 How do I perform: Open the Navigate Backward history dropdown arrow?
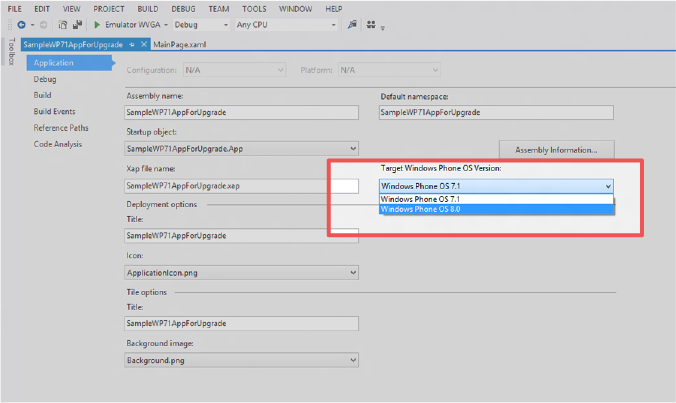(x=32, y=25)
